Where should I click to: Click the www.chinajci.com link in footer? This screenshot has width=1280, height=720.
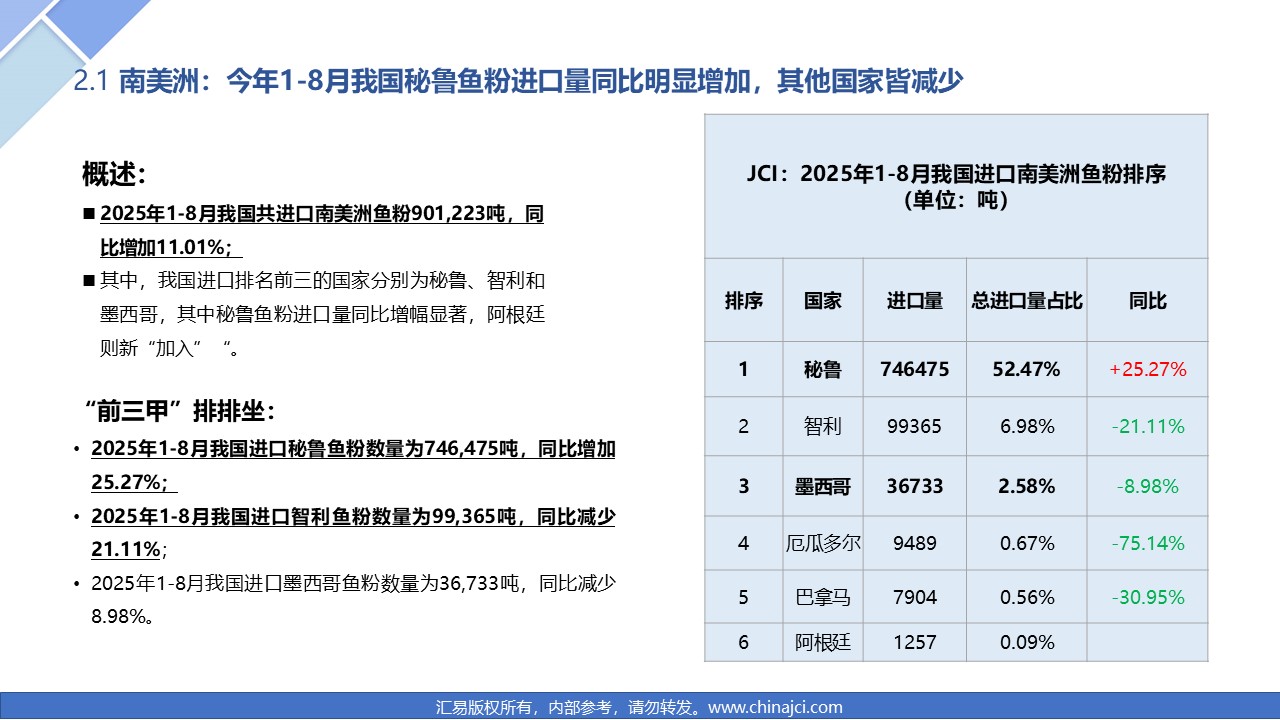point(775,707)
